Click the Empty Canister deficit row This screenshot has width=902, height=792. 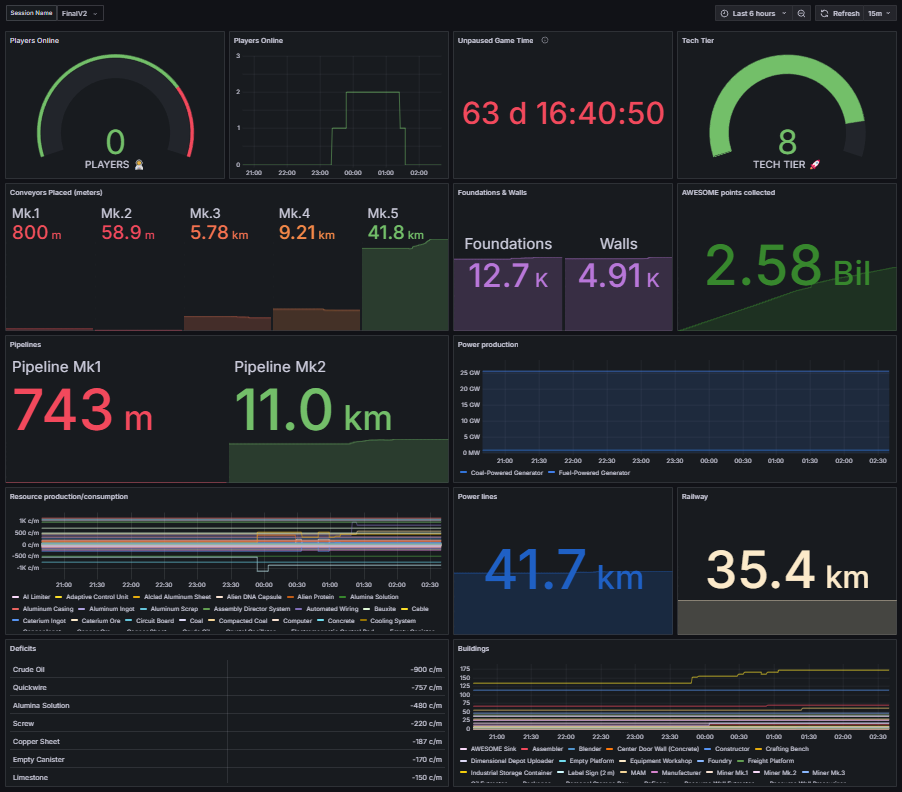pos(227,759)
